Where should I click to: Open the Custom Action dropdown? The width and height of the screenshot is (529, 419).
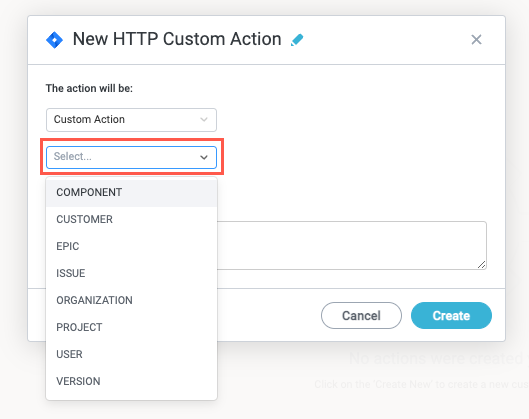[131, 120]
